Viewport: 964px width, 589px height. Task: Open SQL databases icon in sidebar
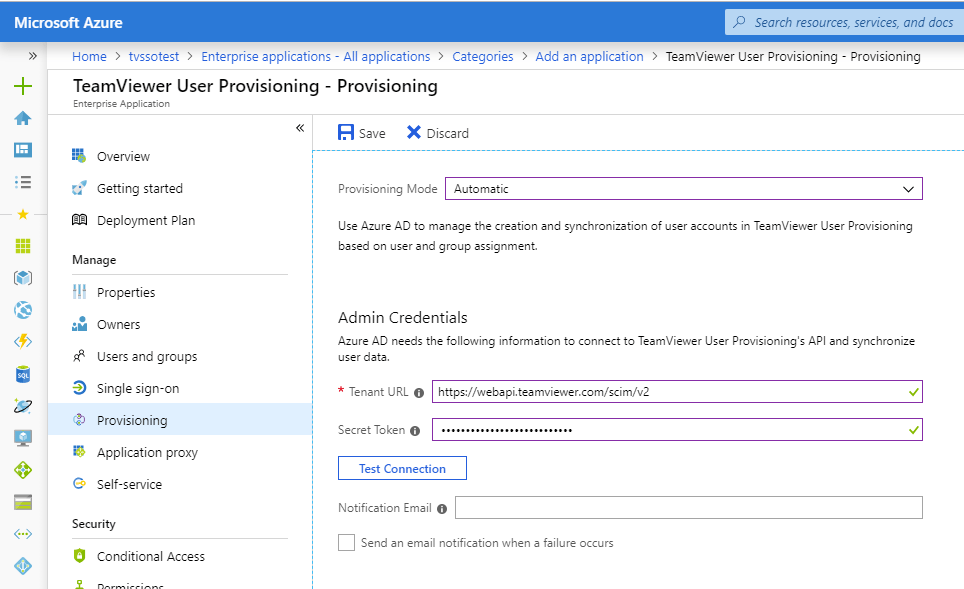(23, 374)
